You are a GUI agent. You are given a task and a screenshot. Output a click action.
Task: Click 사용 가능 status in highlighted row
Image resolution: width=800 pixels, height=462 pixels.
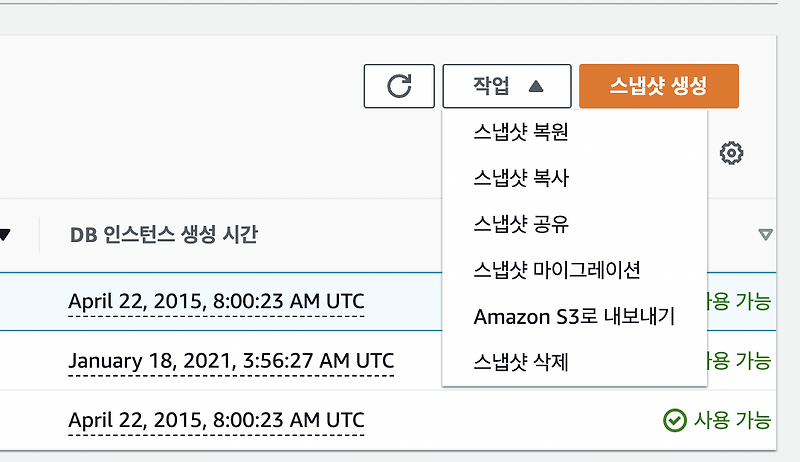click(x=739, y=301)
